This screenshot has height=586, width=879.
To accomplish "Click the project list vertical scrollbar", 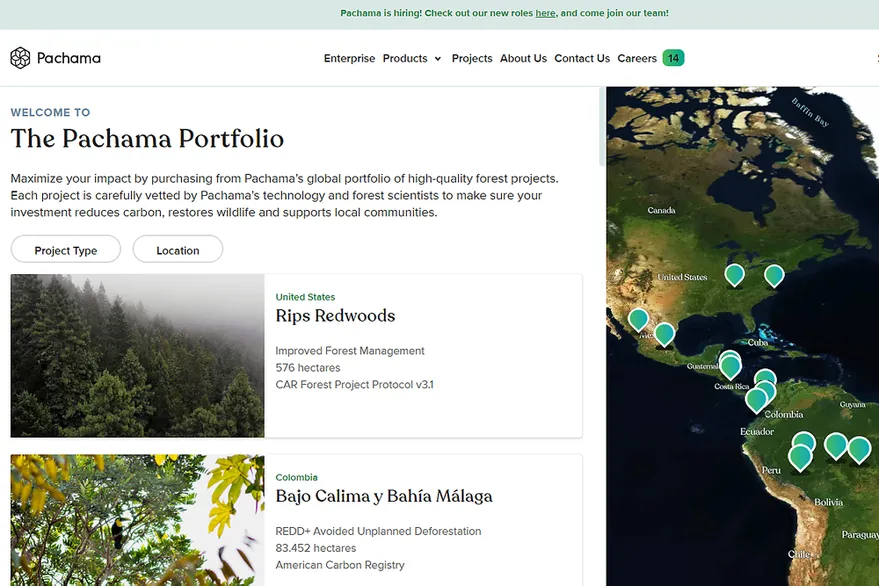I will (x=601, y=125).
